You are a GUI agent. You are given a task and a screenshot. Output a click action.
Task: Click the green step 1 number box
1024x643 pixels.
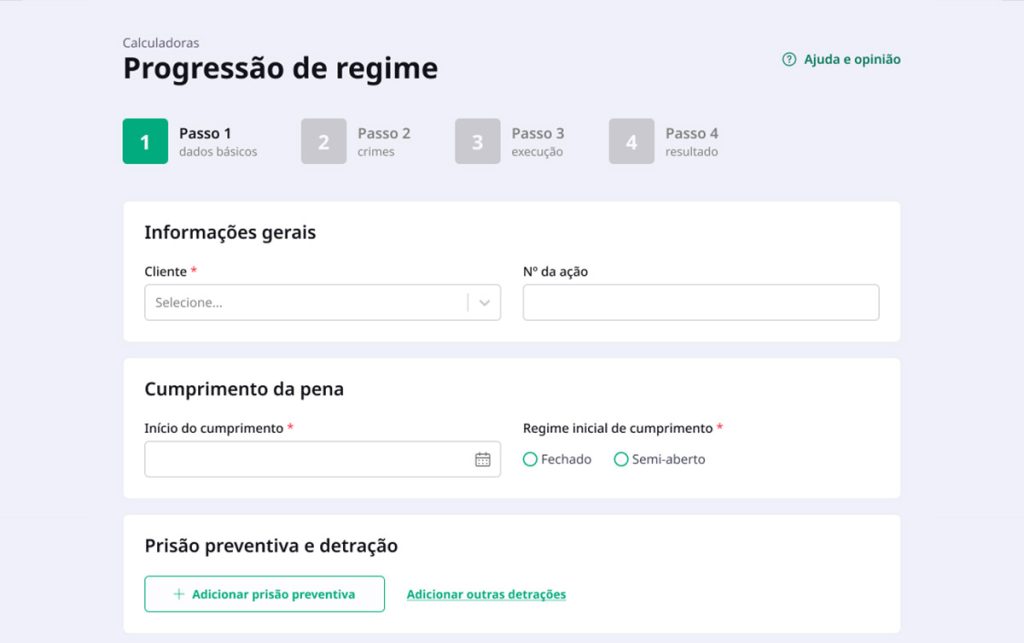(x=145, y=142)
